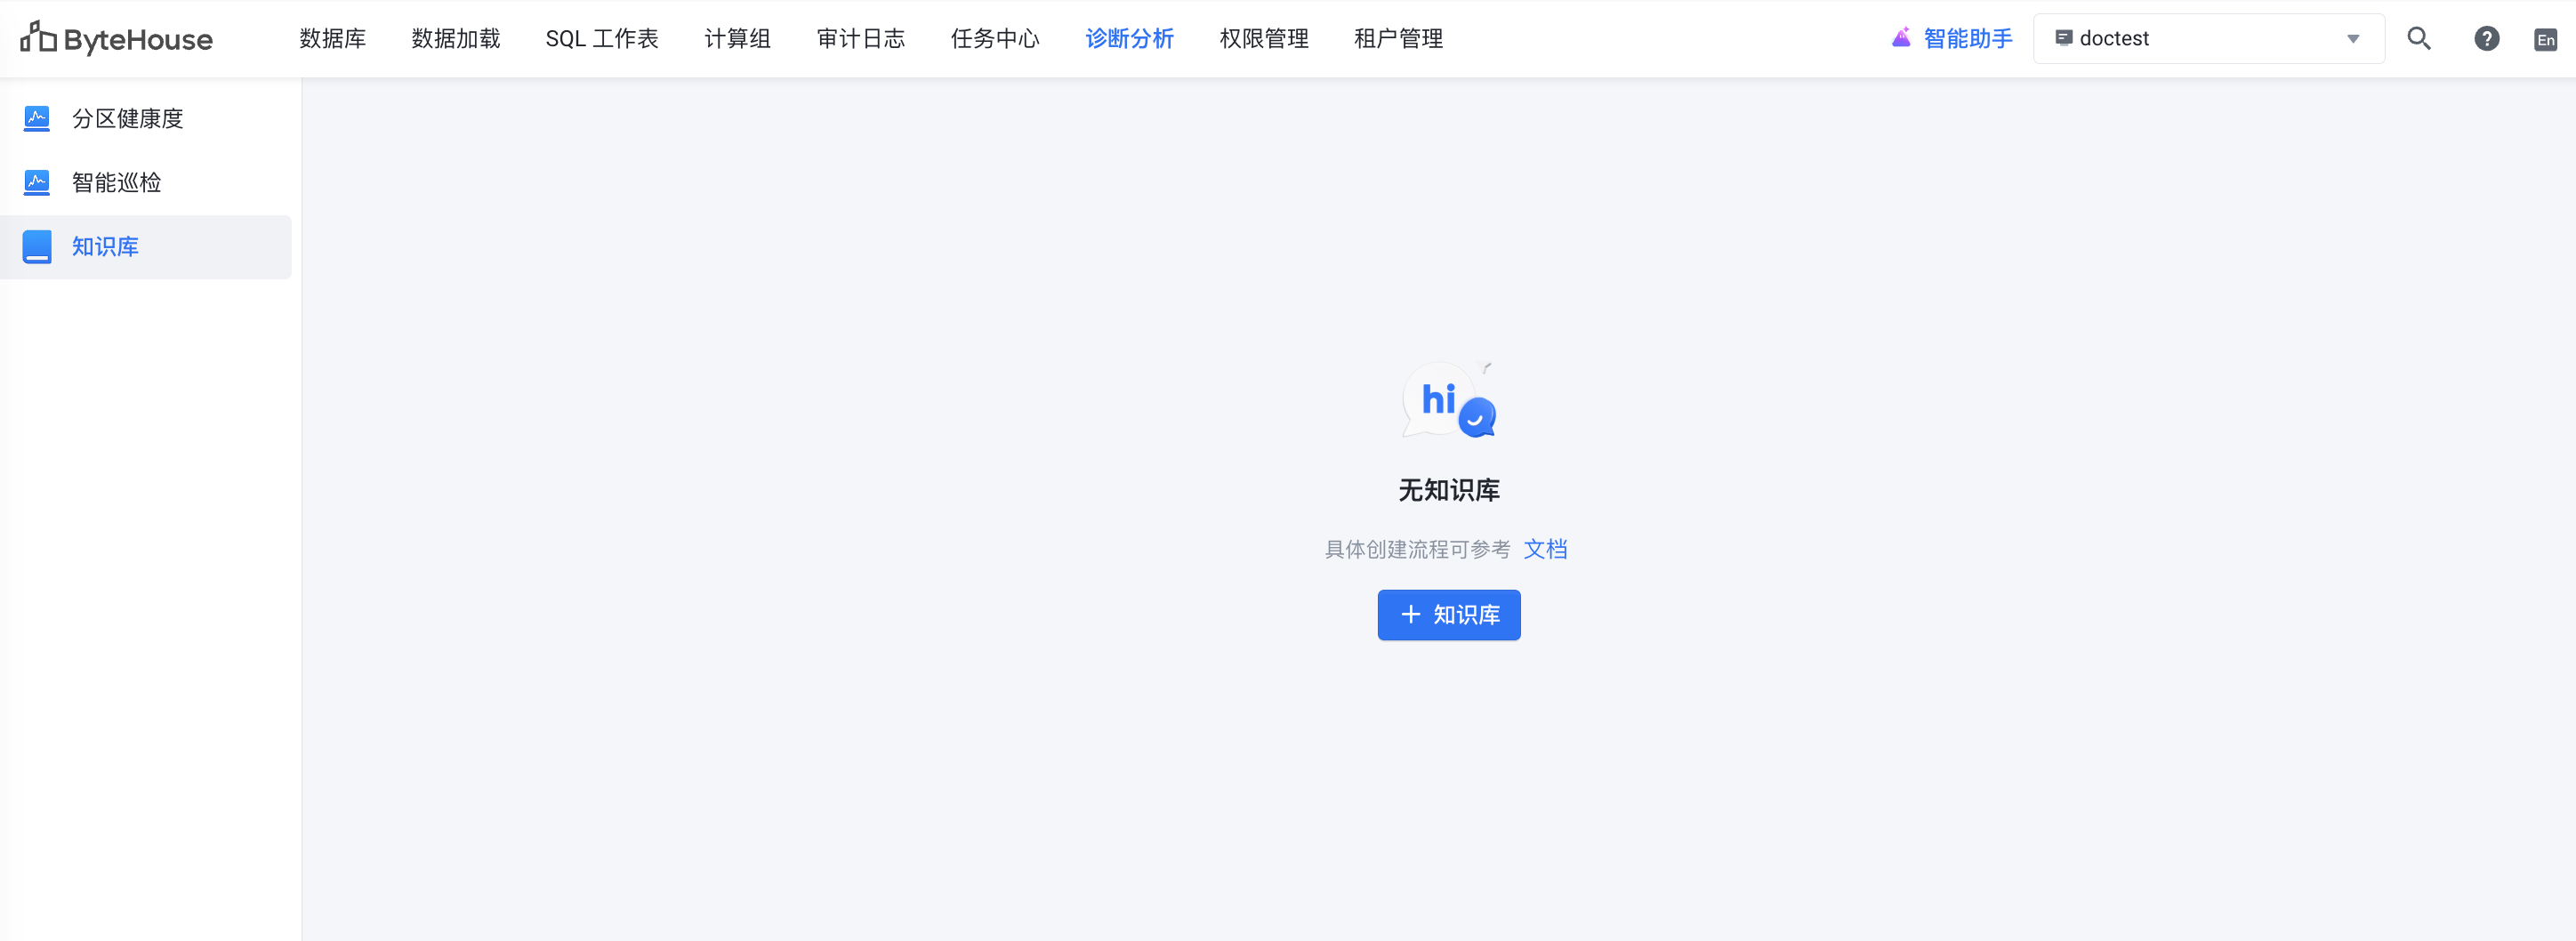Viewport: 2576px width, 941px height.
Task: Go to 数据加载 tab
Action: tap(456, 38)
